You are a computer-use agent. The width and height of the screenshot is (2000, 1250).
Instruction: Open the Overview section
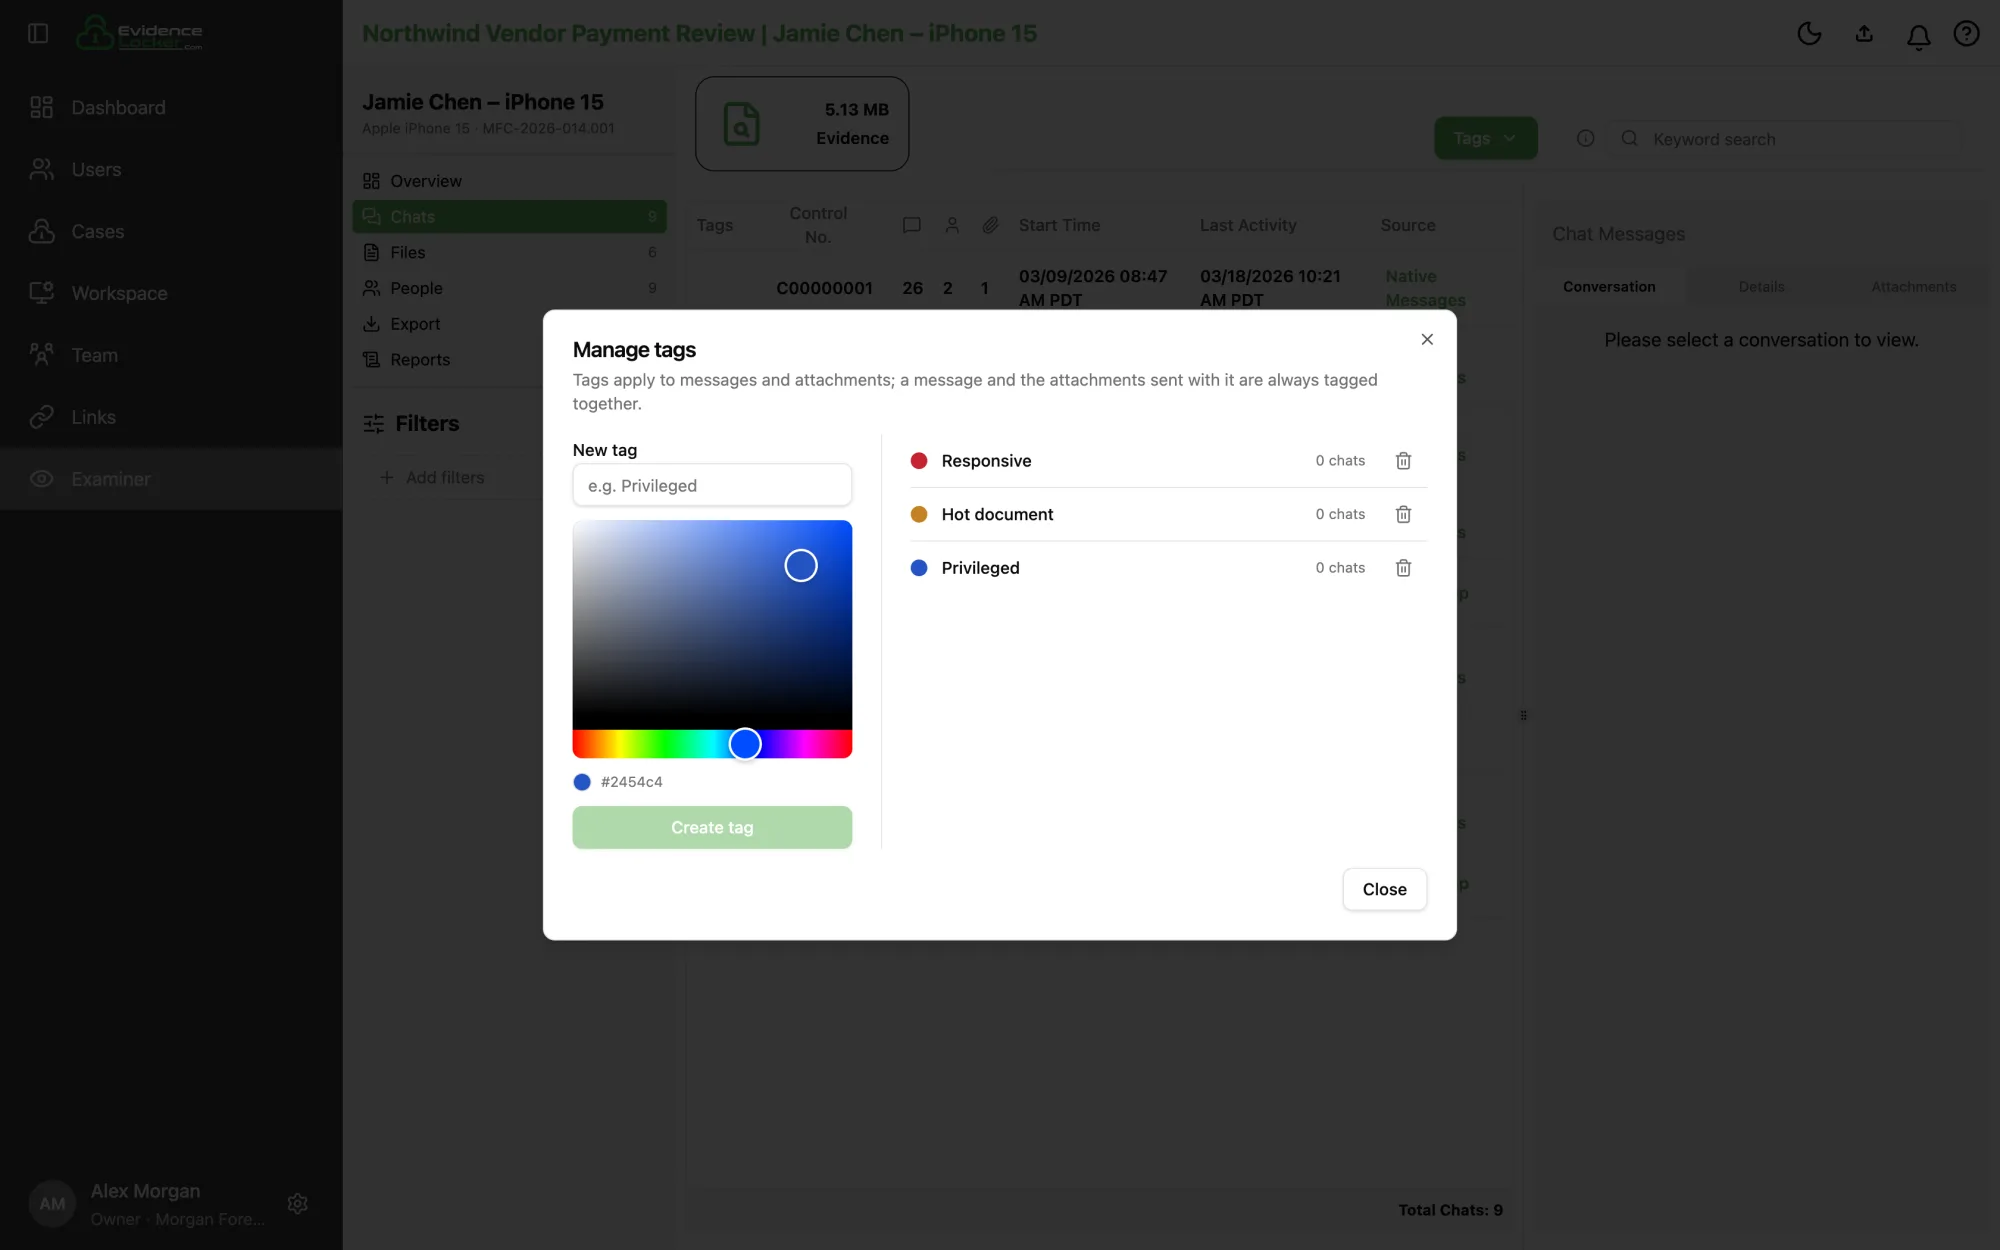(509, 181)
